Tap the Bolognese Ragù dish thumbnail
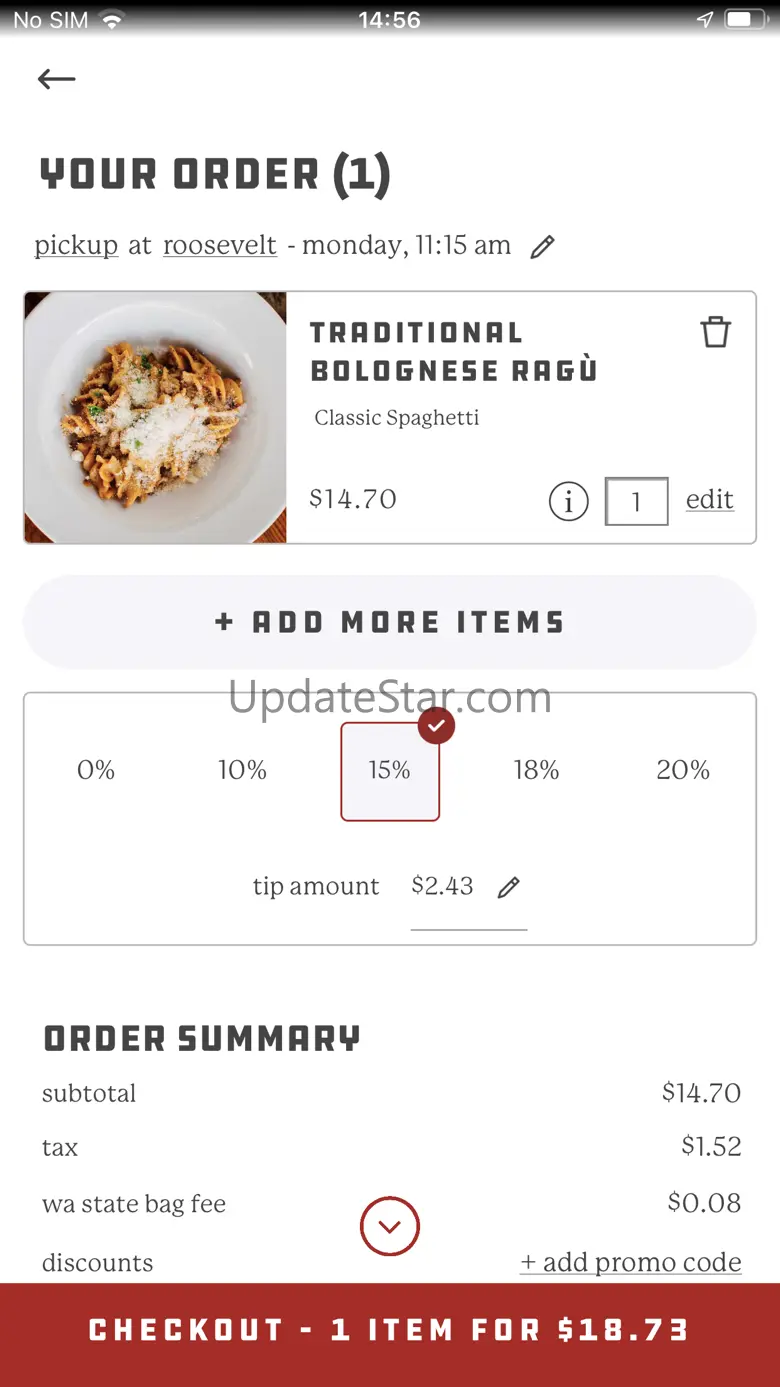Image resolution: width=780 pixels, height=1387 pixels. [x=155, y=418]
